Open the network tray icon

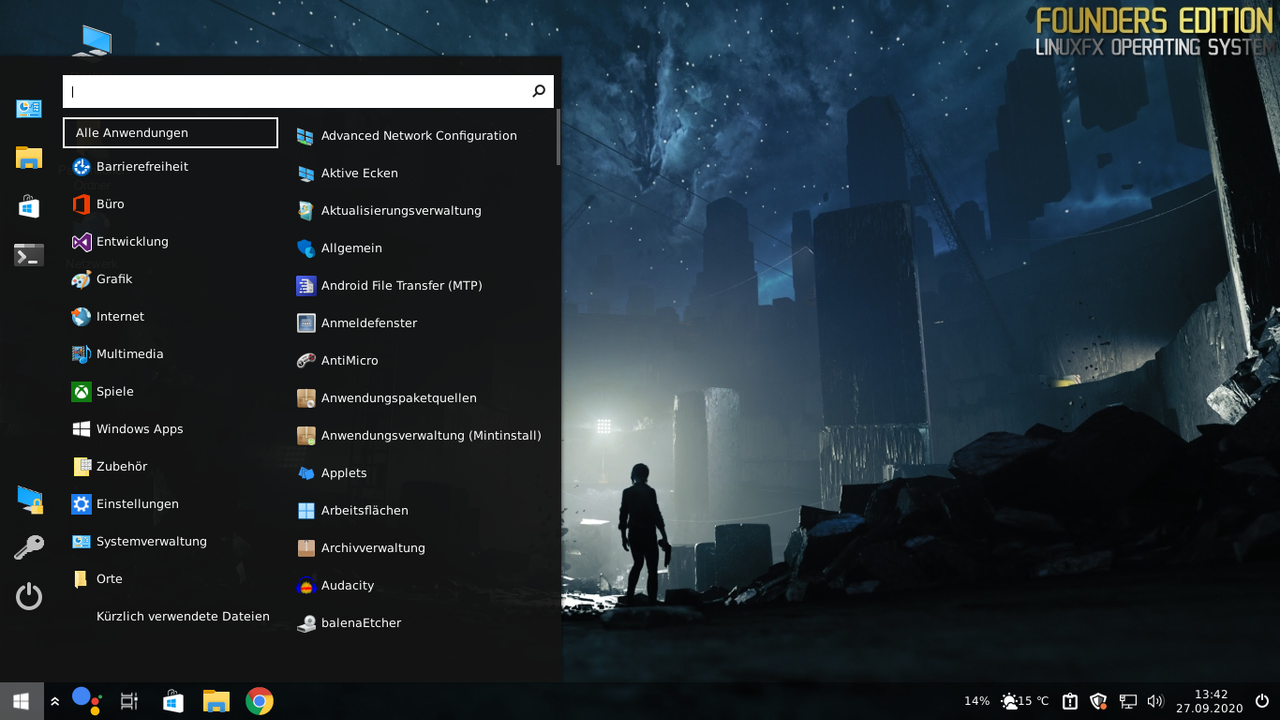pos(1128,702)
